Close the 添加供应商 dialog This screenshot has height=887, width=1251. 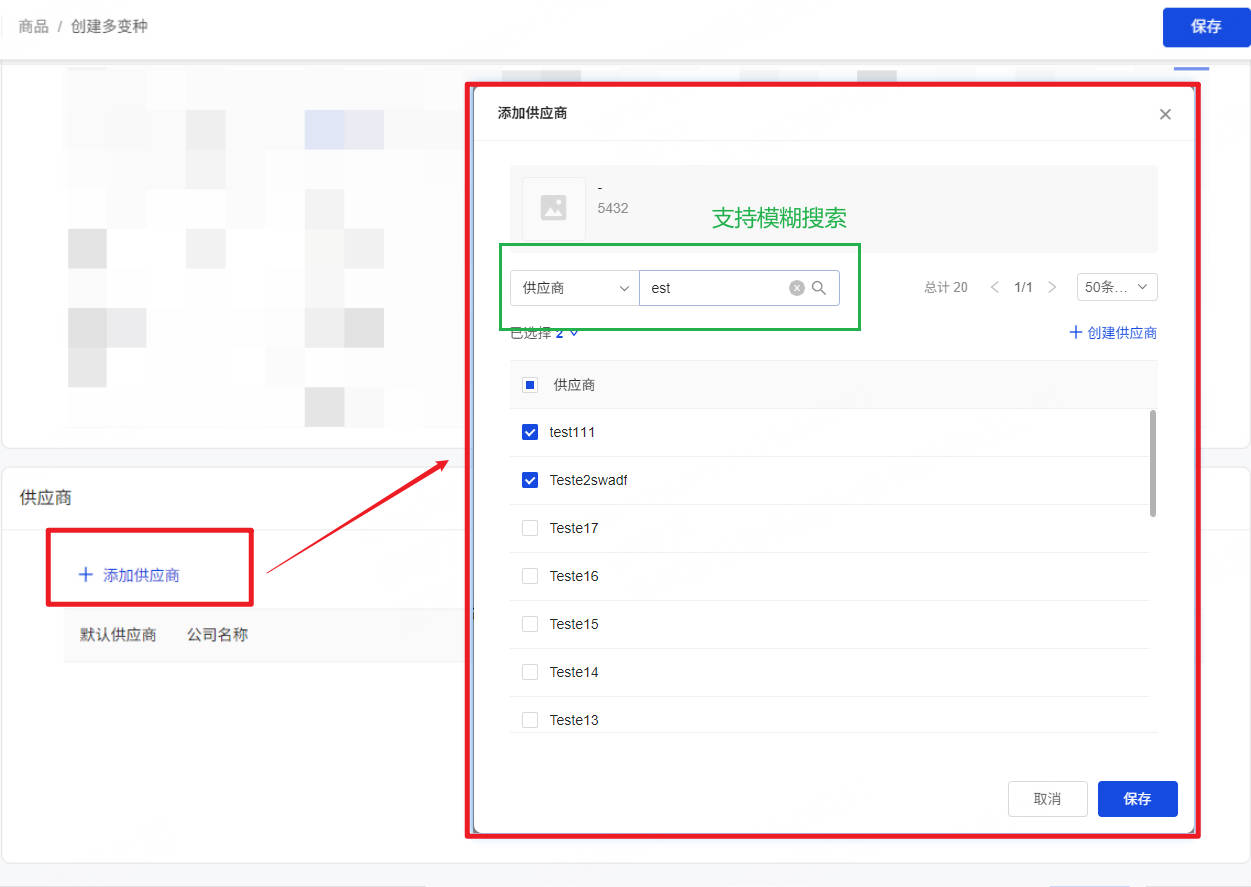(1165, 114)
